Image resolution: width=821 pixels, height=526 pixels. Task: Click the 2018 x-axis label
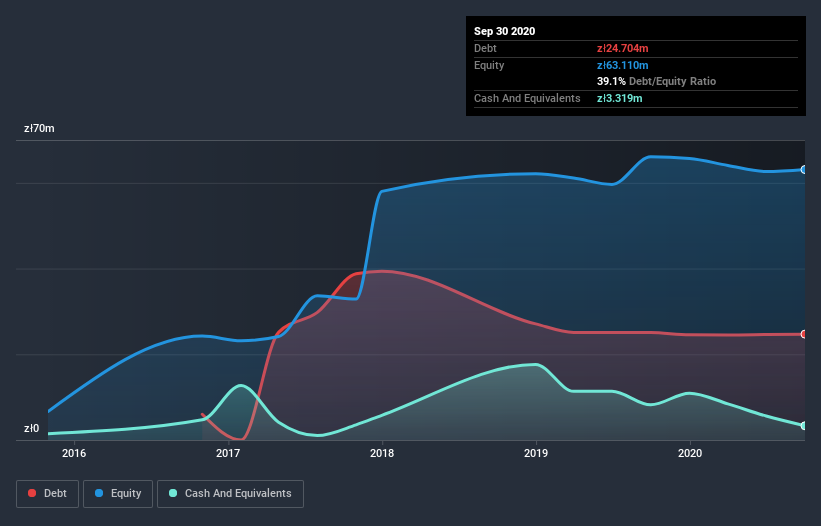382,453
